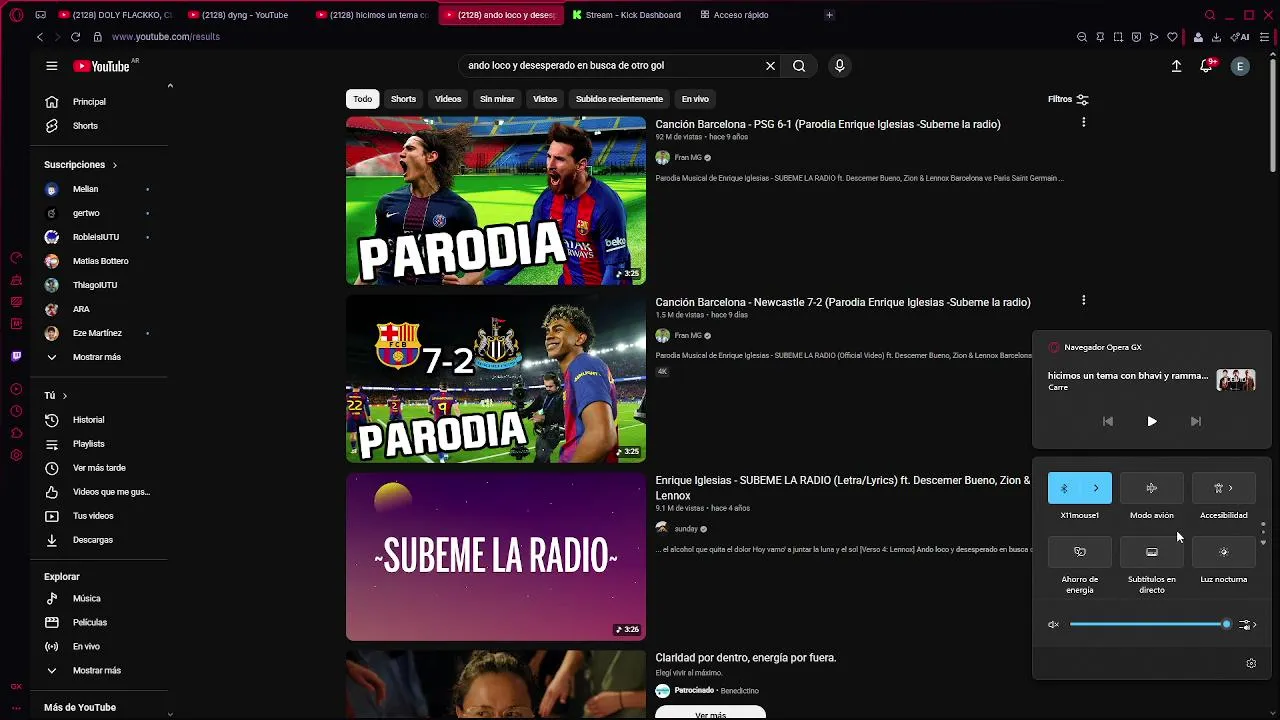Reload the page
Viewport: 1280px width, 720px height.
coord(76,37)
